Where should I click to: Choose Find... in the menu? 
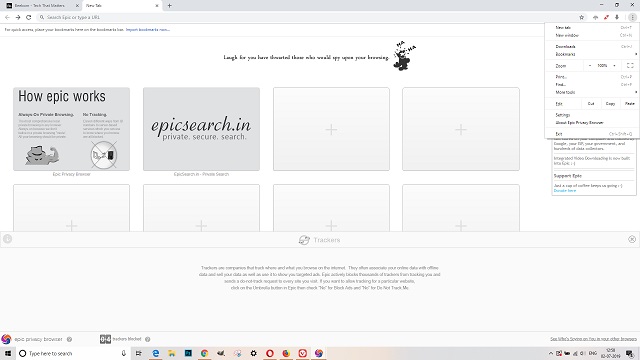coord(592,84)
